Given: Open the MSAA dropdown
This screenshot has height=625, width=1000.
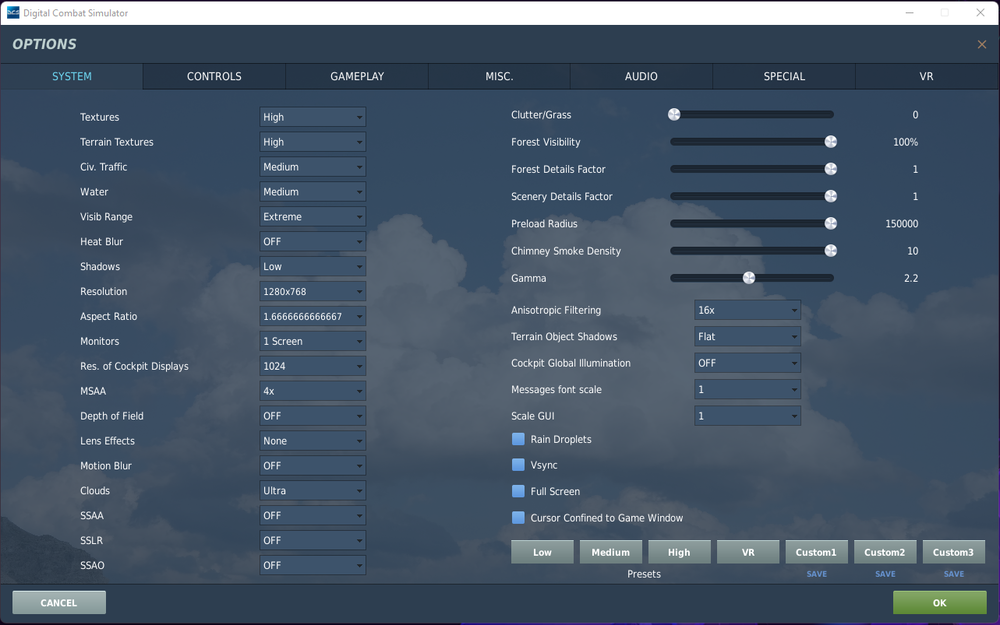Looking at the screenshot, I should tap(312, 390).
